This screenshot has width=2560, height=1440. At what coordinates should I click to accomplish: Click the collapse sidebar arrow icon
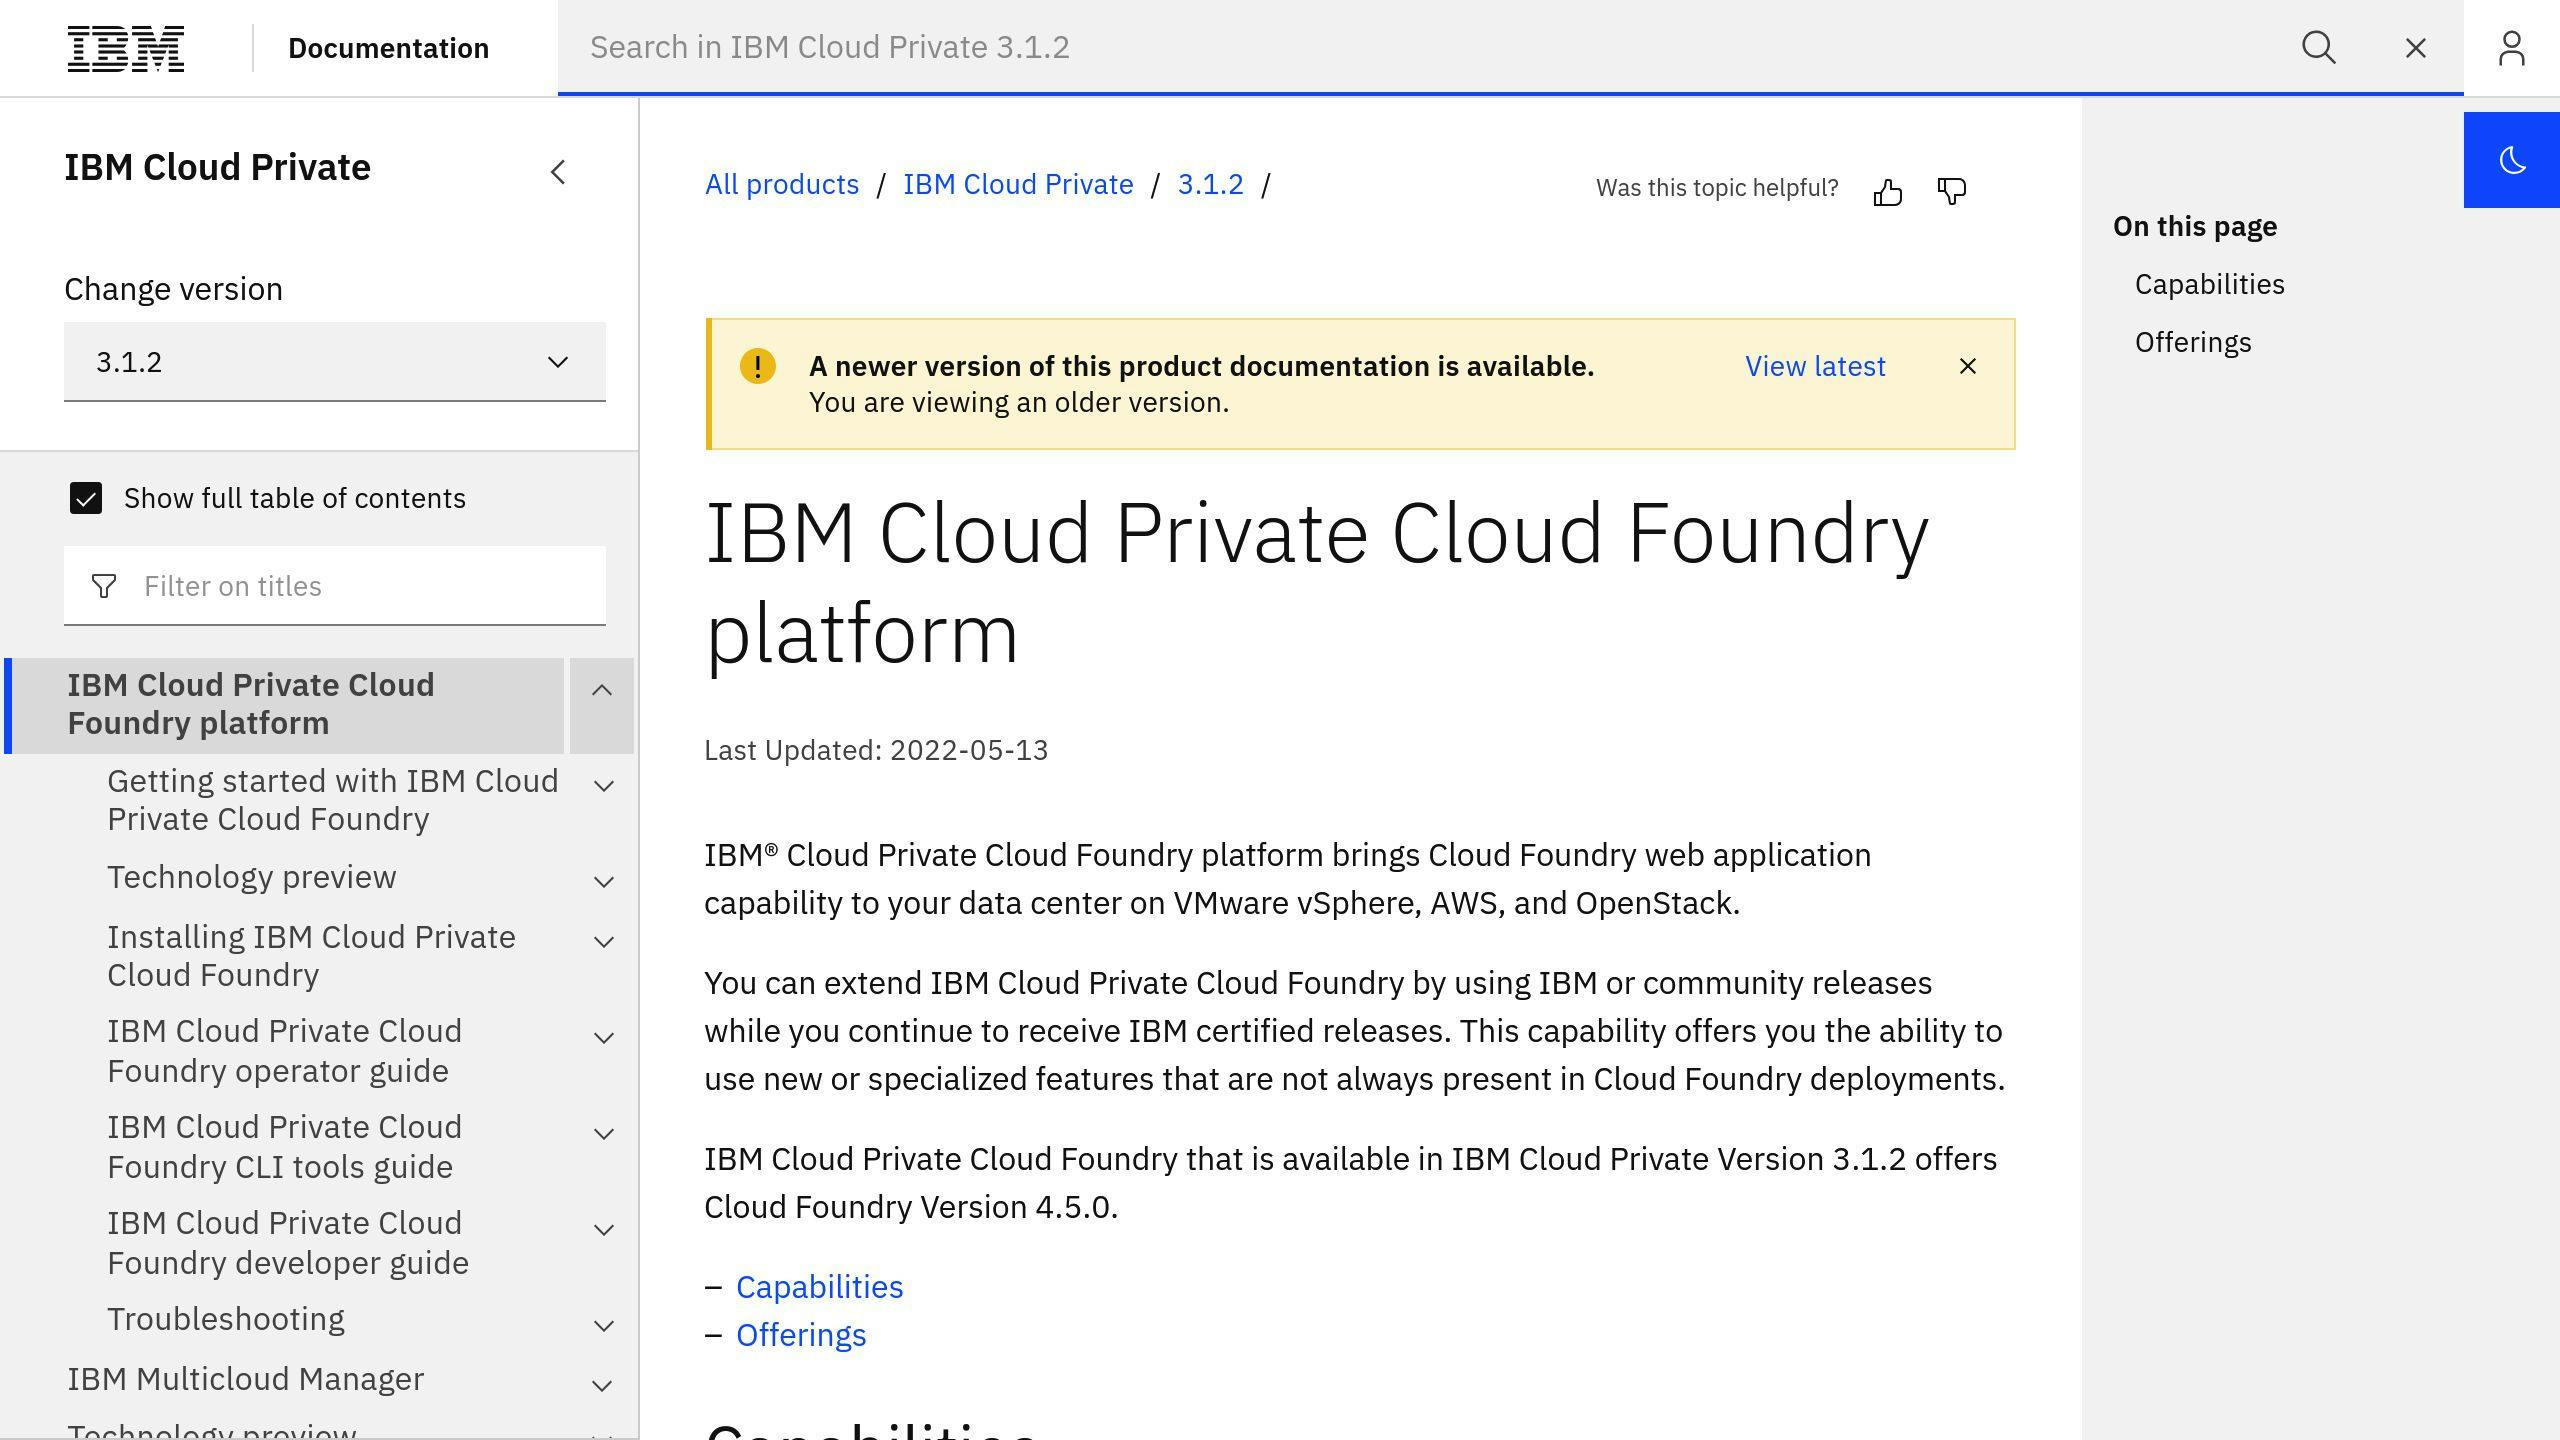pyautogui.click(x=557, y=171)
